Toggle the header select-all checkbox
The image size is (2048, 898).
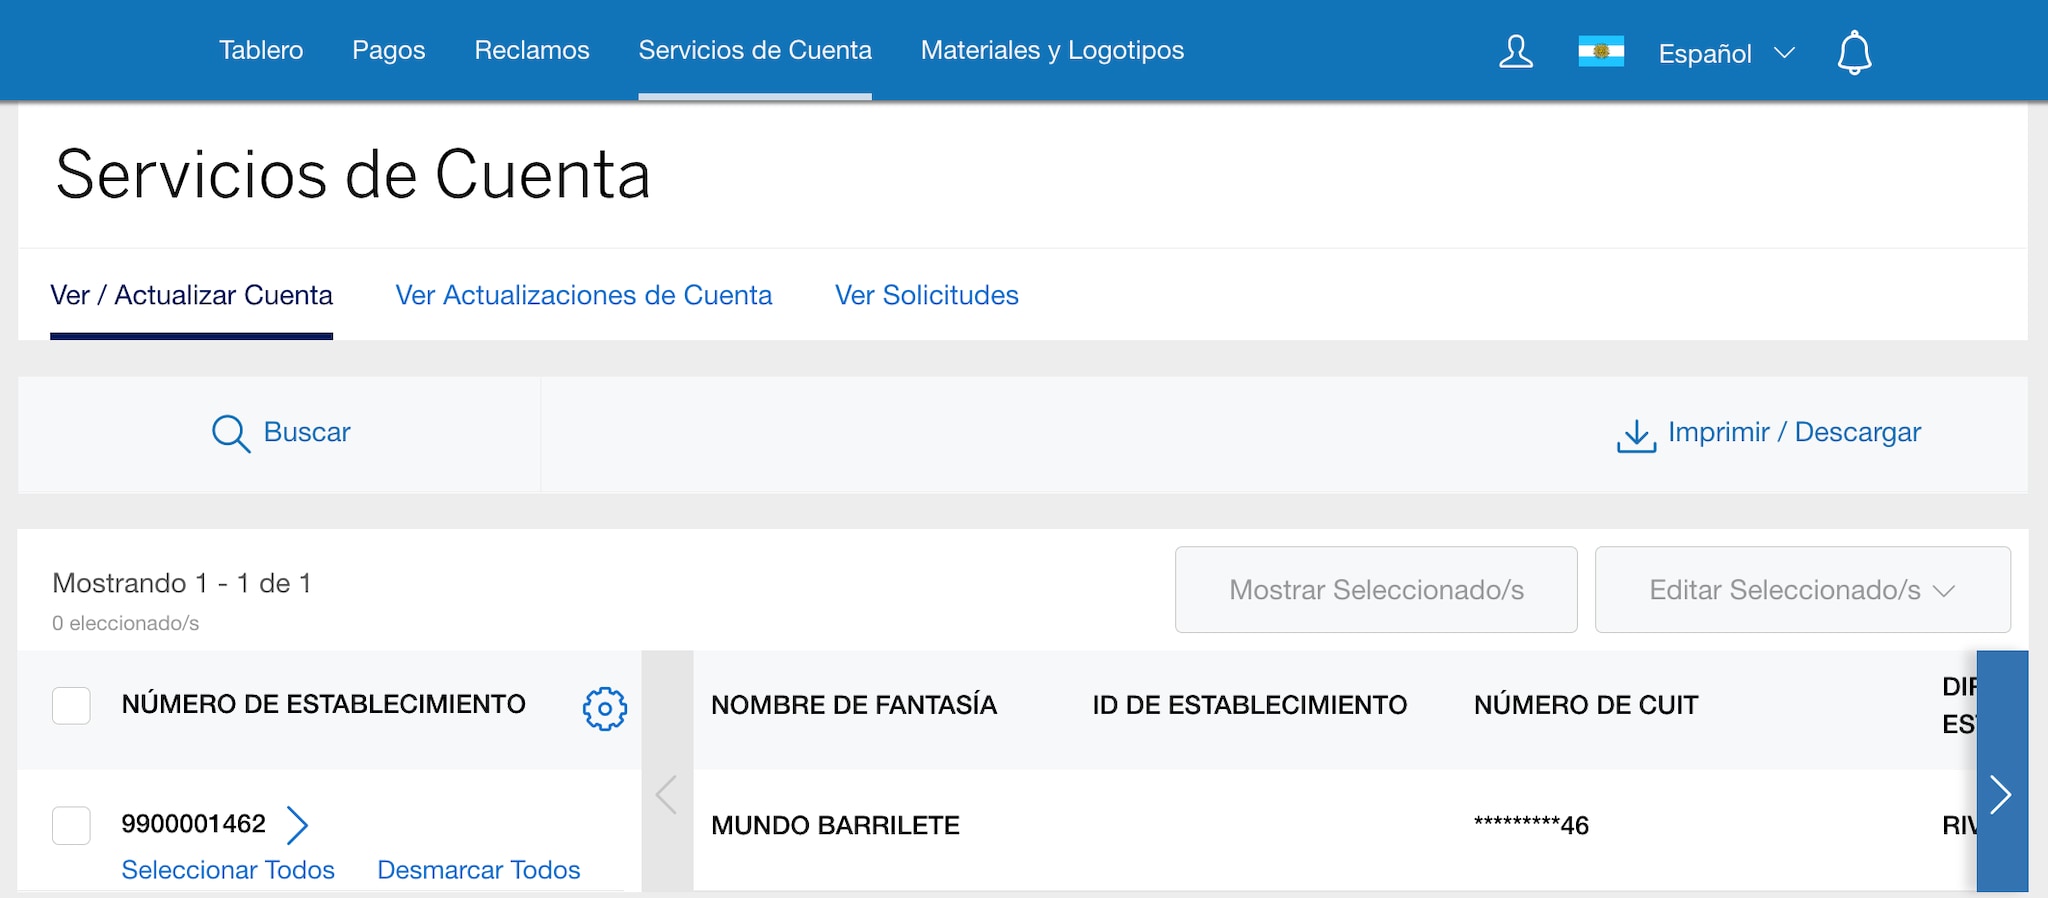click(x=71, y=705)
